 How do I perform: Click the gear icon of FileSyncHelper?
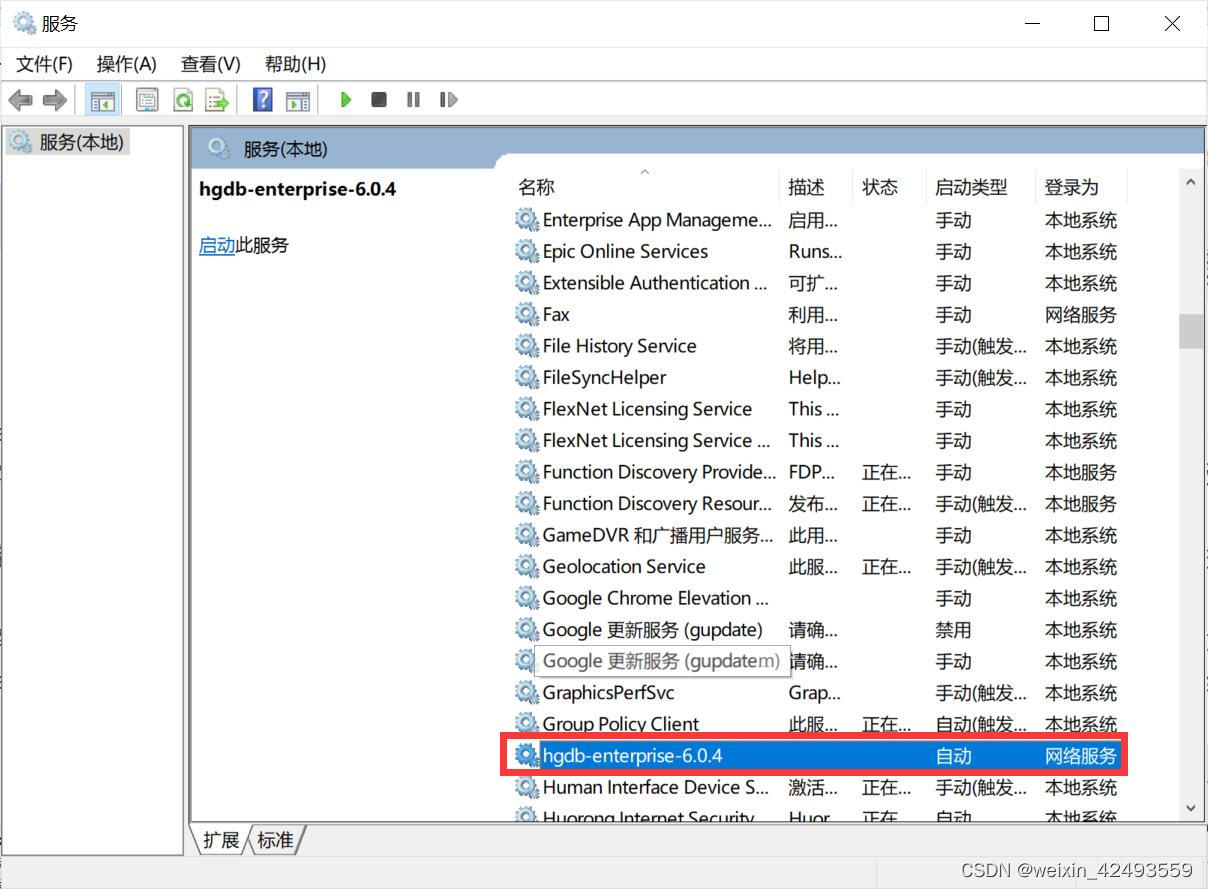[x=526, y=377]
